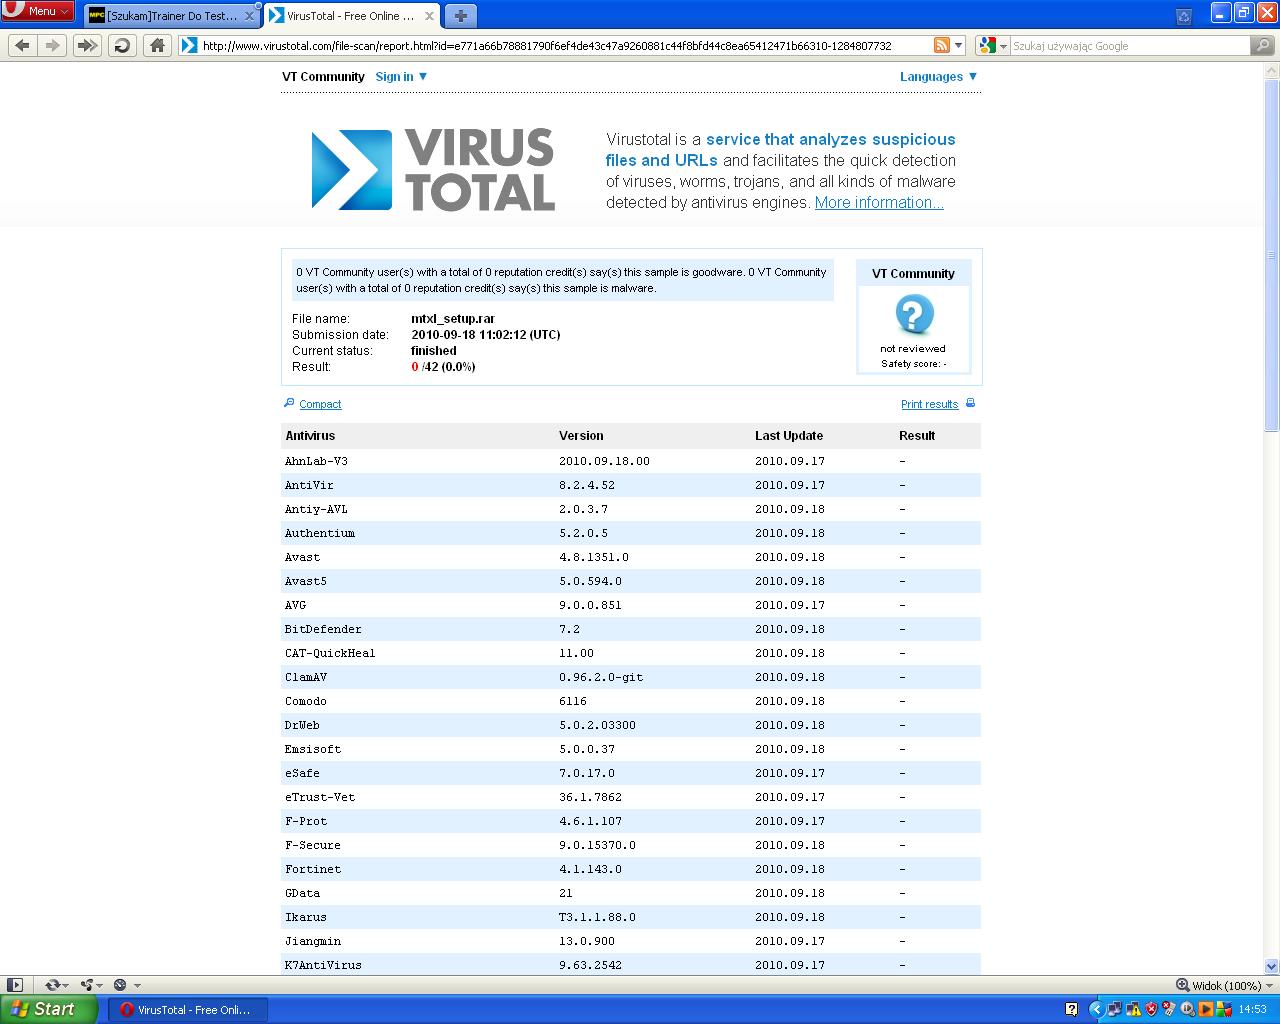Expand hidden system tray icons arrow
This screenshot has width=1280, height=1024.
pos(1096,1009)
